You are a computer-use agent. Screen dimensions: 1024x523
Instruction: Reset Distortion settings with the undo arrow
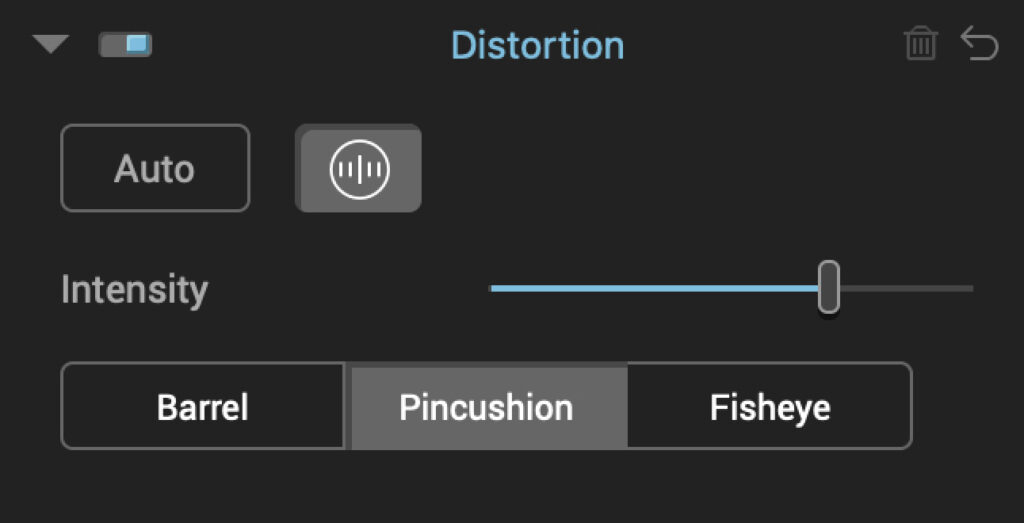tap(979, 44)
